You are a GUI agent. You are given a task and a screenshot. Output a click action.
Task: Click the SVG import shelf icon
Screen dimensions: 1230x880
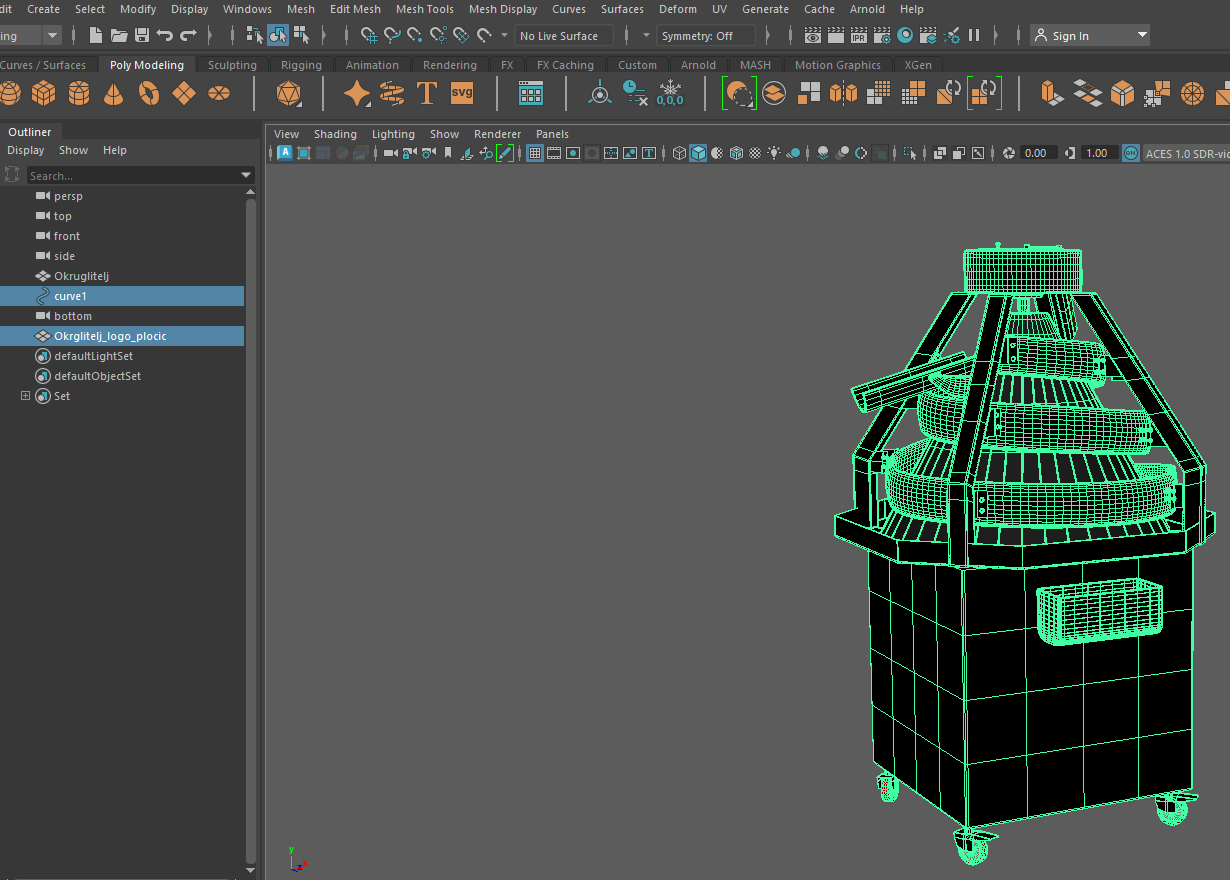pyautogui.click(x=462, y=94)
